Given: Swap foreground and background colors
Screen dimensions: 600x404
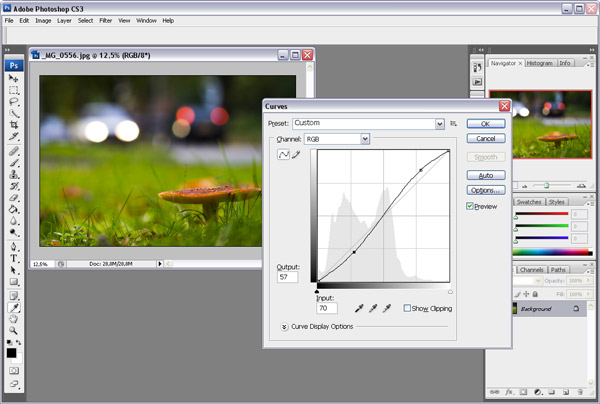Looking at the screenshot, I should point(19,342).
